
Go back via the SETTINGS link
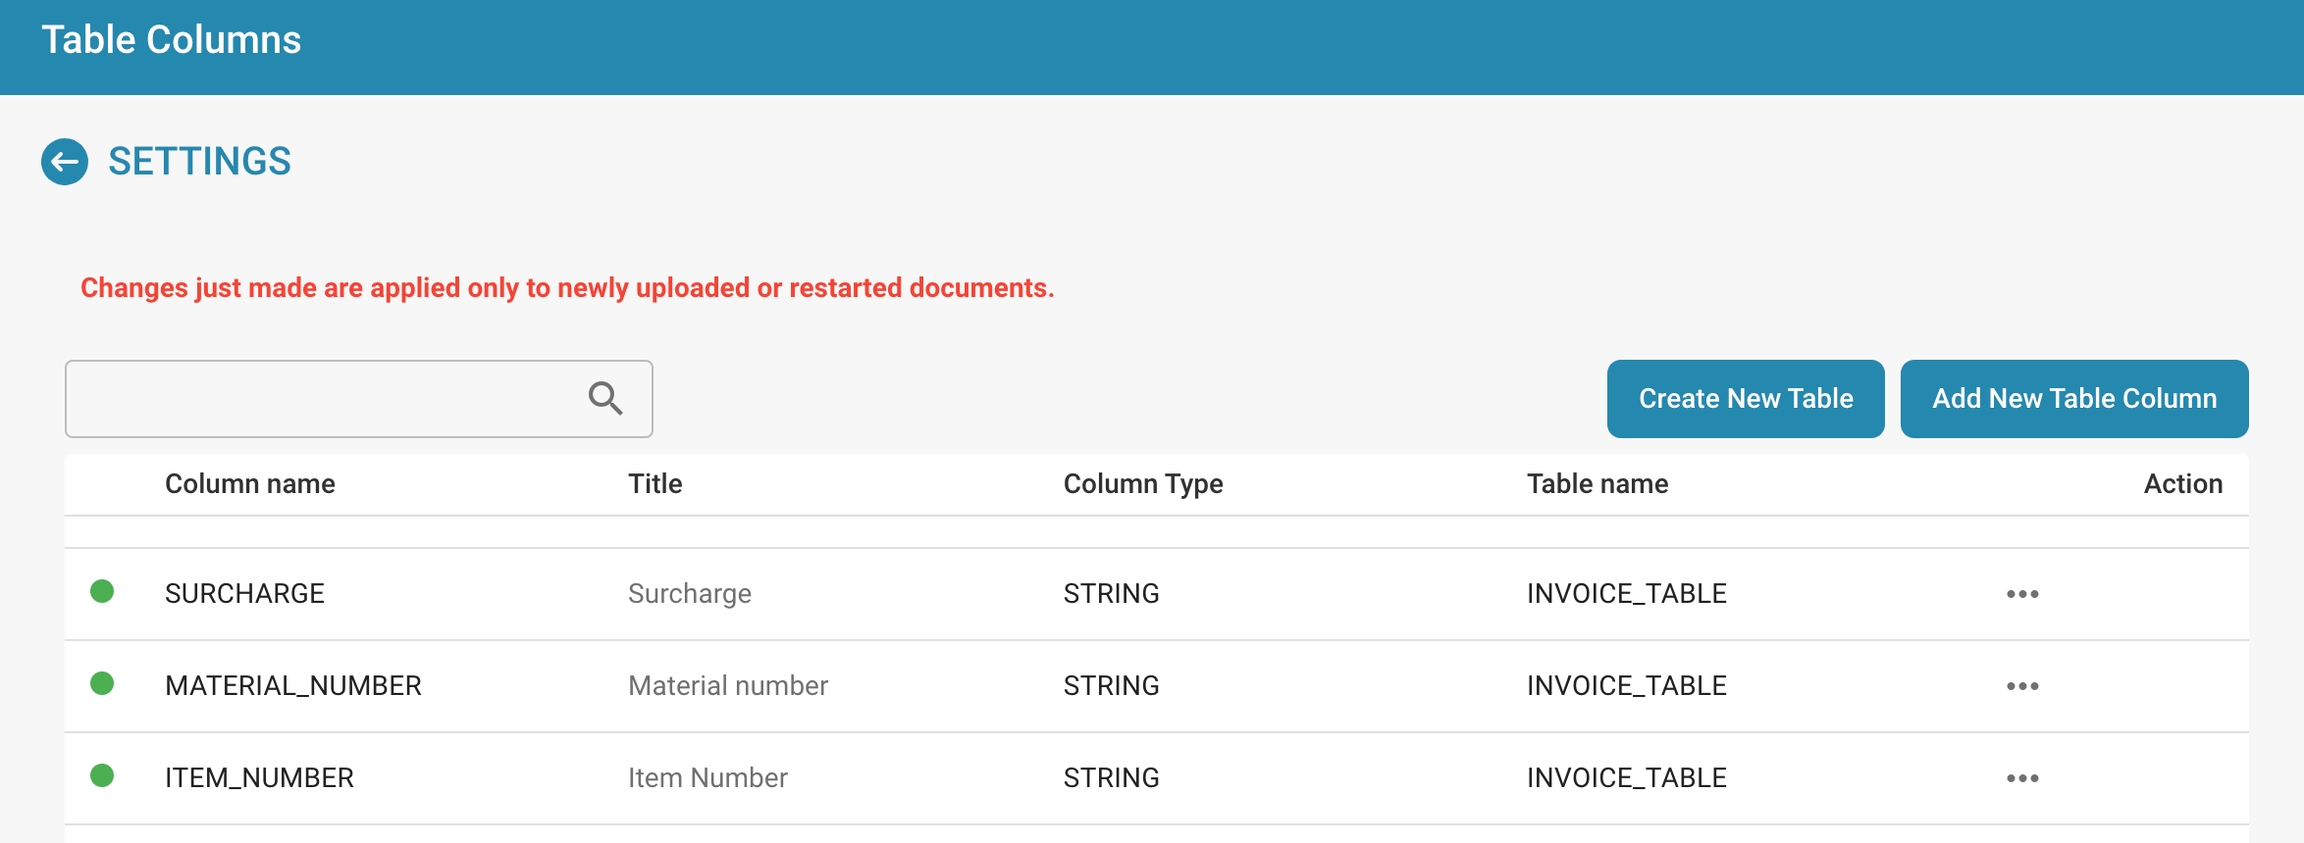(199, 162)
